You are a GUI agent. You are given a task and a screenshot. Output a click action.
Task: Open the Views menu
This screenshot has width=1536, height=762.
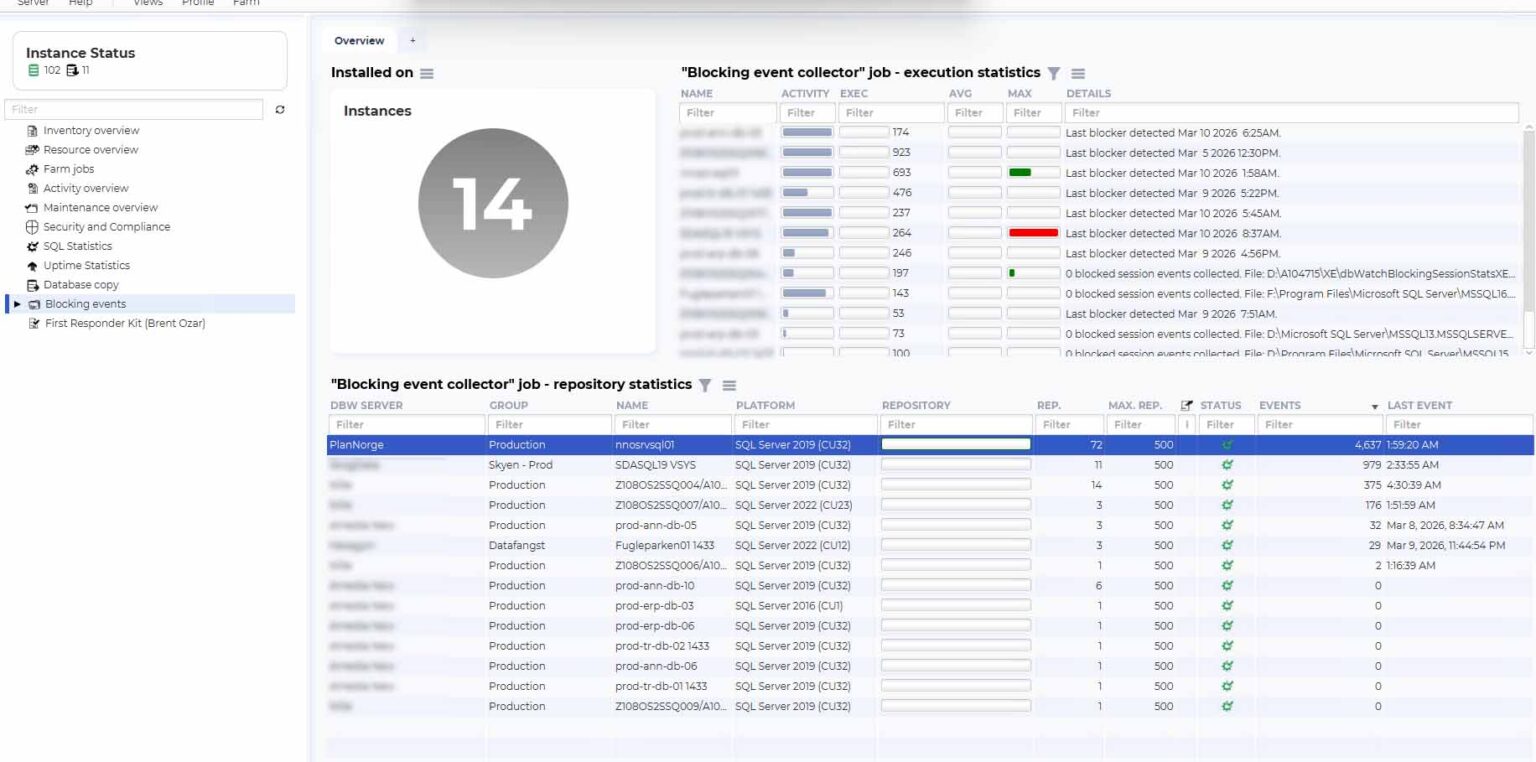tap(148, 3)
